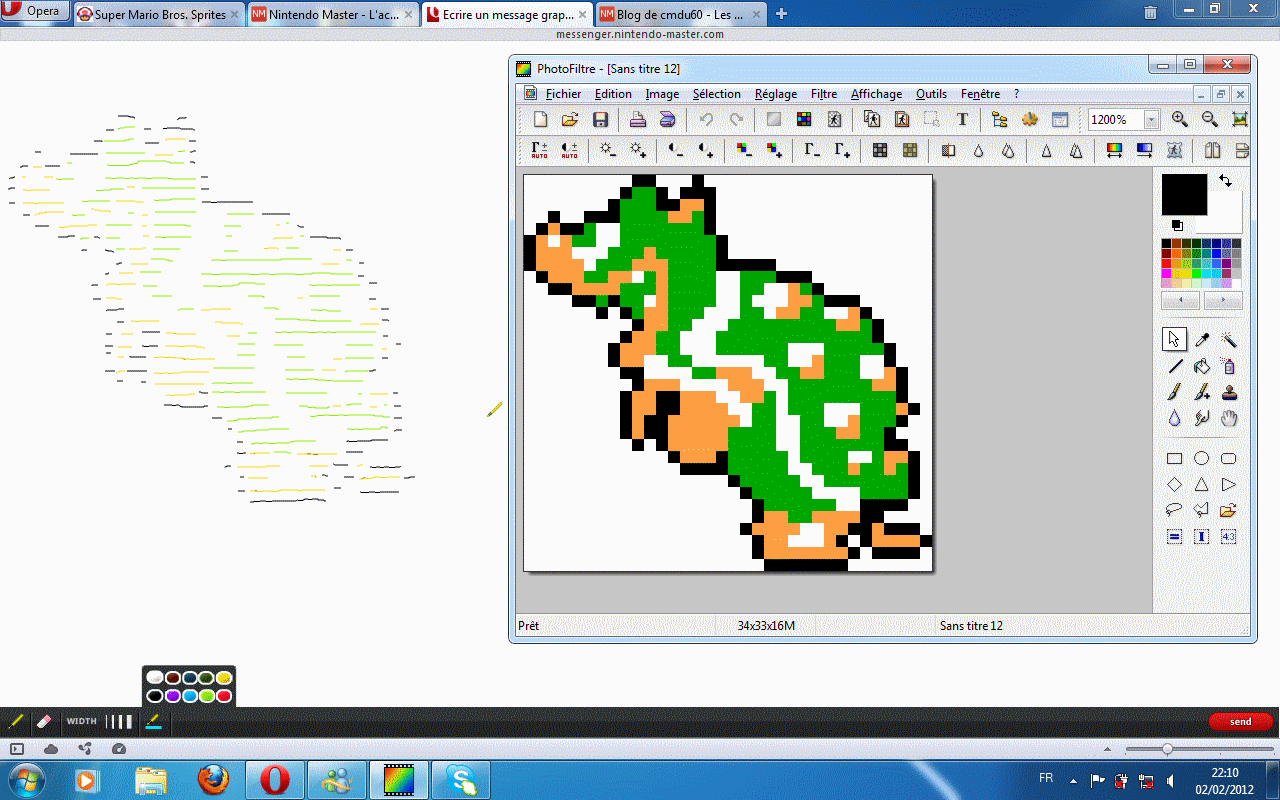Choose the triangle selection shape
This screenshot has height=800, width=1280.
[x=1202, y=485]
